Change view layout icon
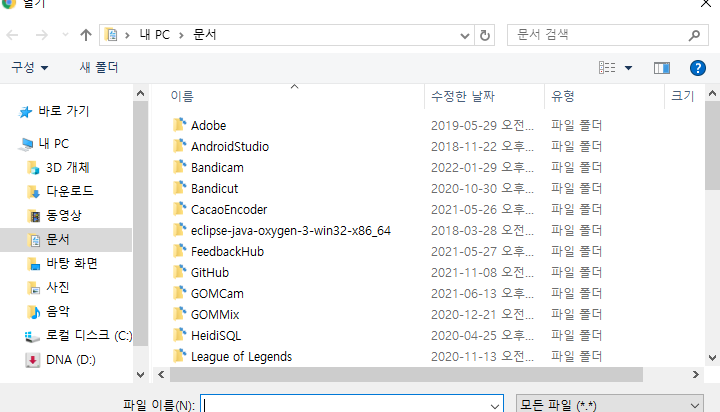The height and width of the screenshot is (412, 720). tap(607, 68)
